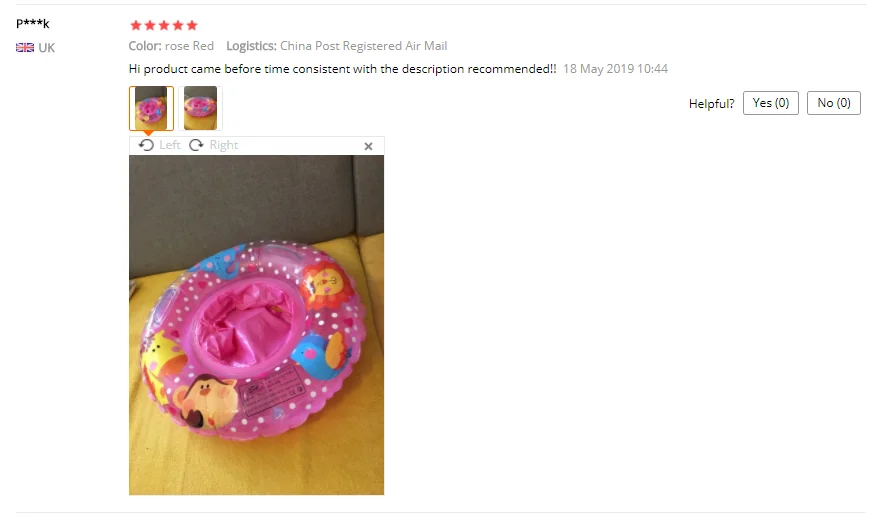Click the first red rating star
This screenshot has width=869, height=517.
click(x=136, y=25)
